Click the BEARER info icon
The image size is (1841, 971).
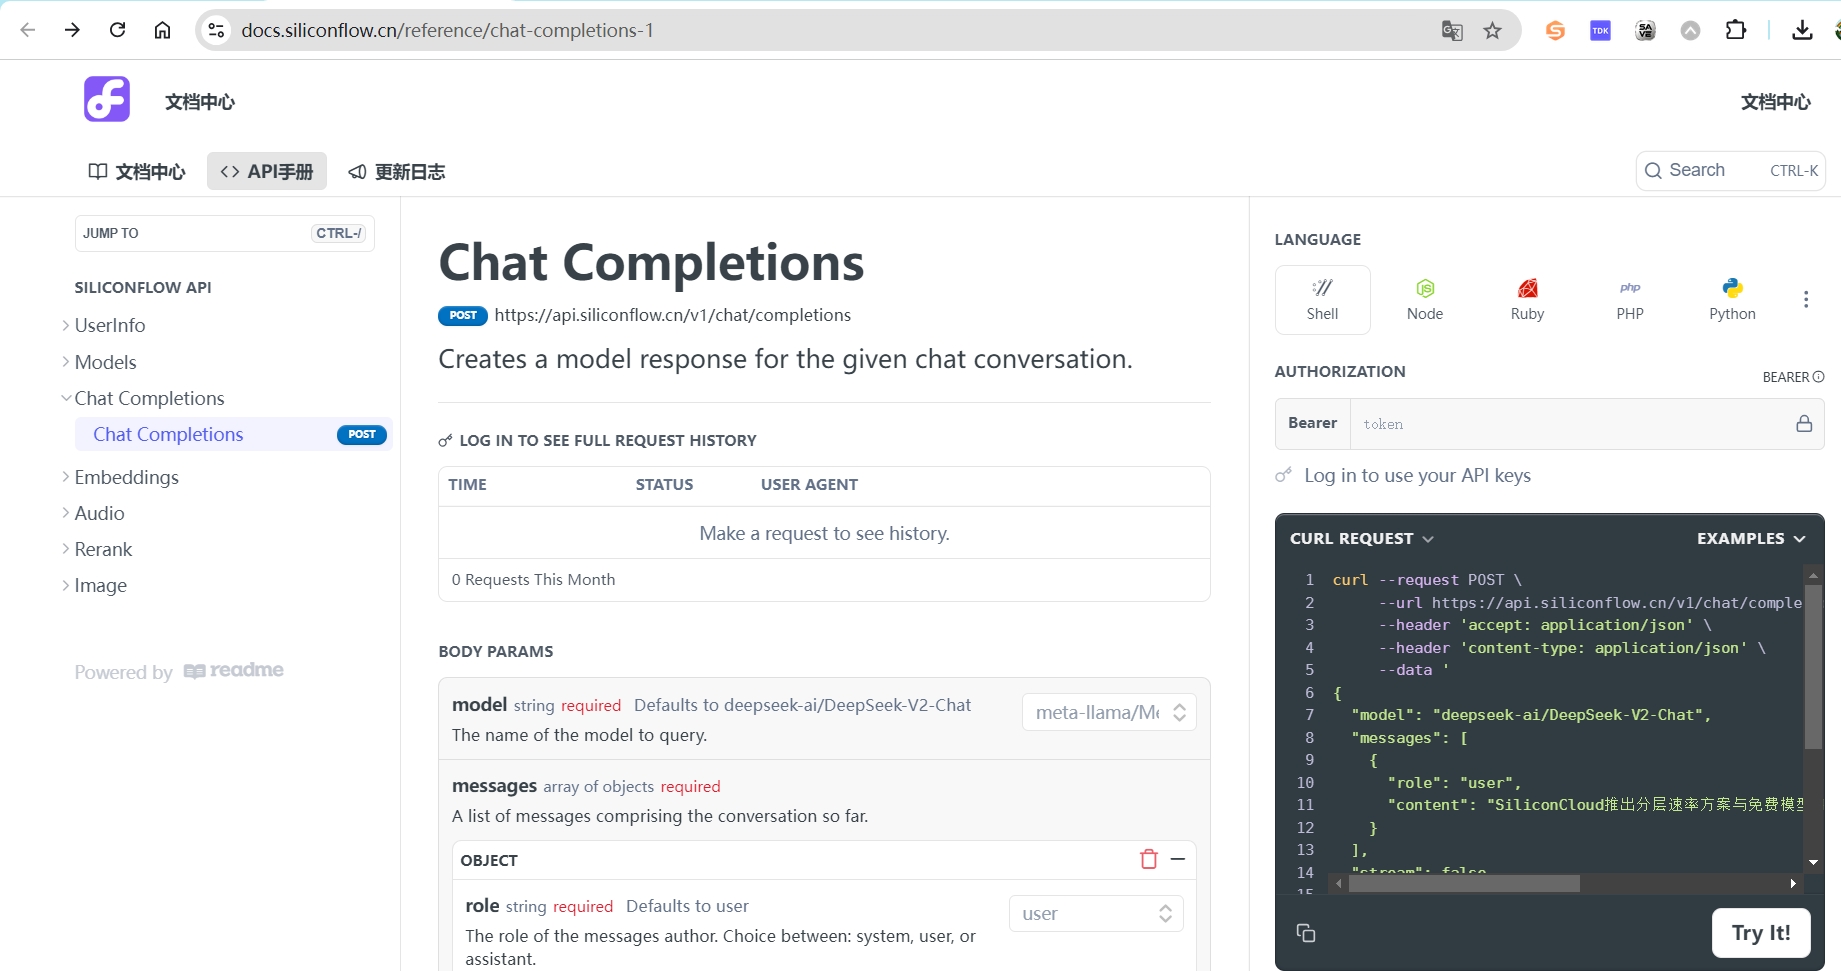point(1819,377)
